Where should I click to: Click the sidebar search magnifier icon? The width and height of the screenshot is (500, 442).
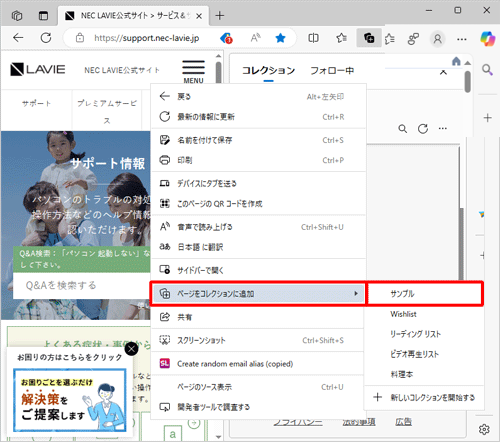coord(487,70)
